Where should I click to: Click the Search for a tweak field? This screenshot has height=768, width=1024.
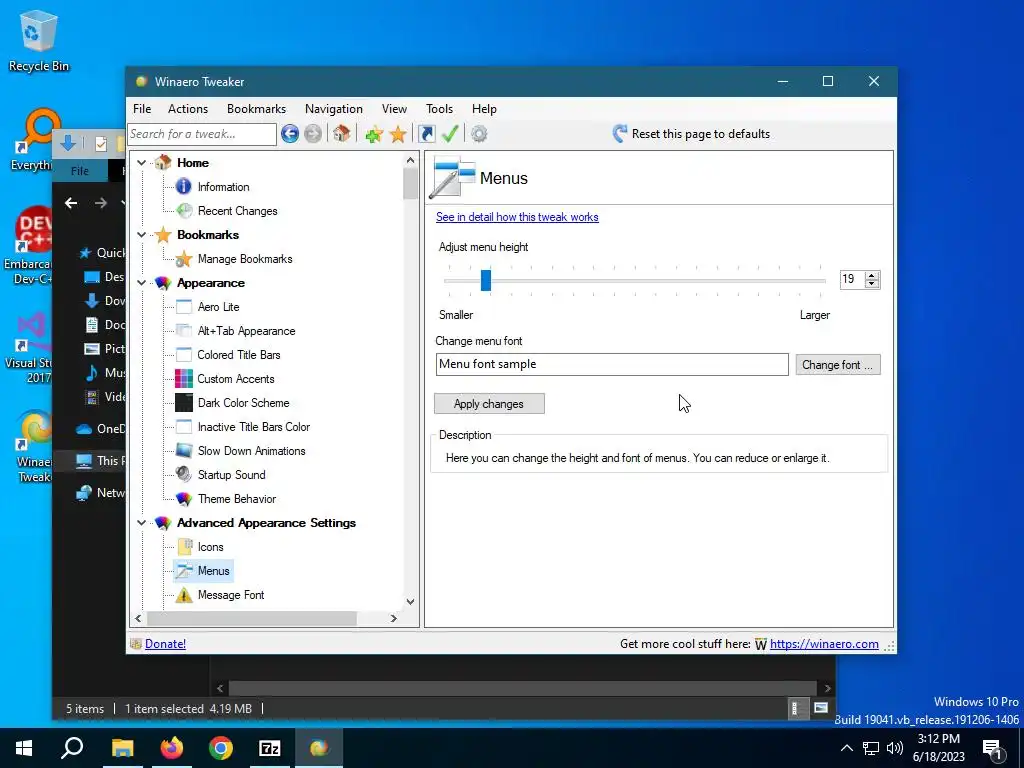(202, 134)
